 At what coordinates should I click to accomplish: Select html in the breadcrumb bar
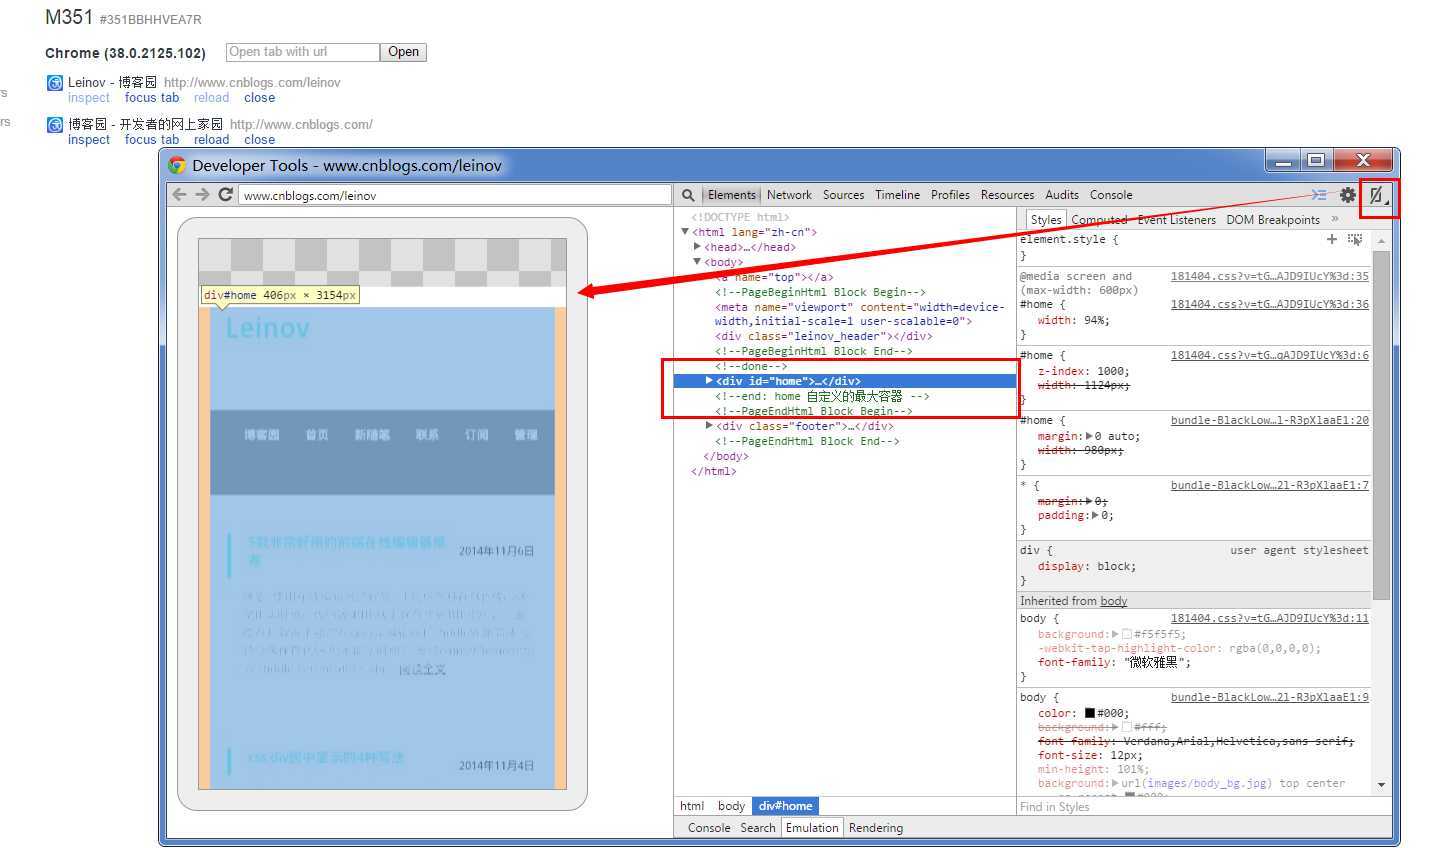pos(692,806)
